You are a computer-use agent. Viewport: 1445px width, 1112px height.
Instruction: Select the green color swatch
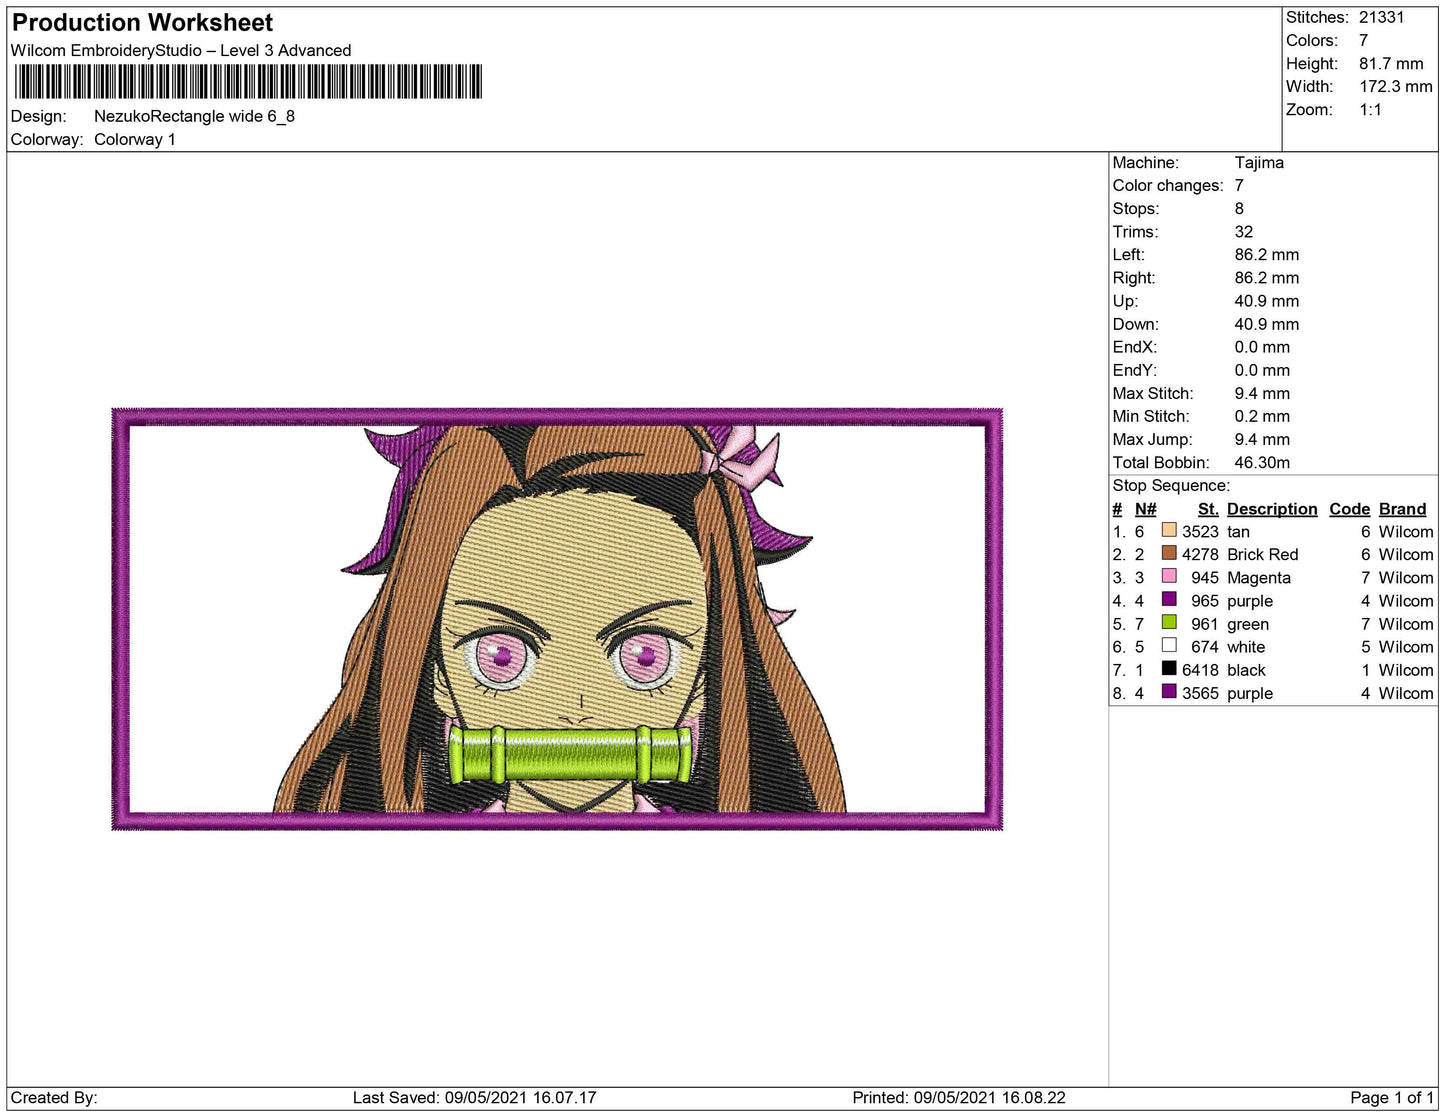click(x=1169, y=622)
